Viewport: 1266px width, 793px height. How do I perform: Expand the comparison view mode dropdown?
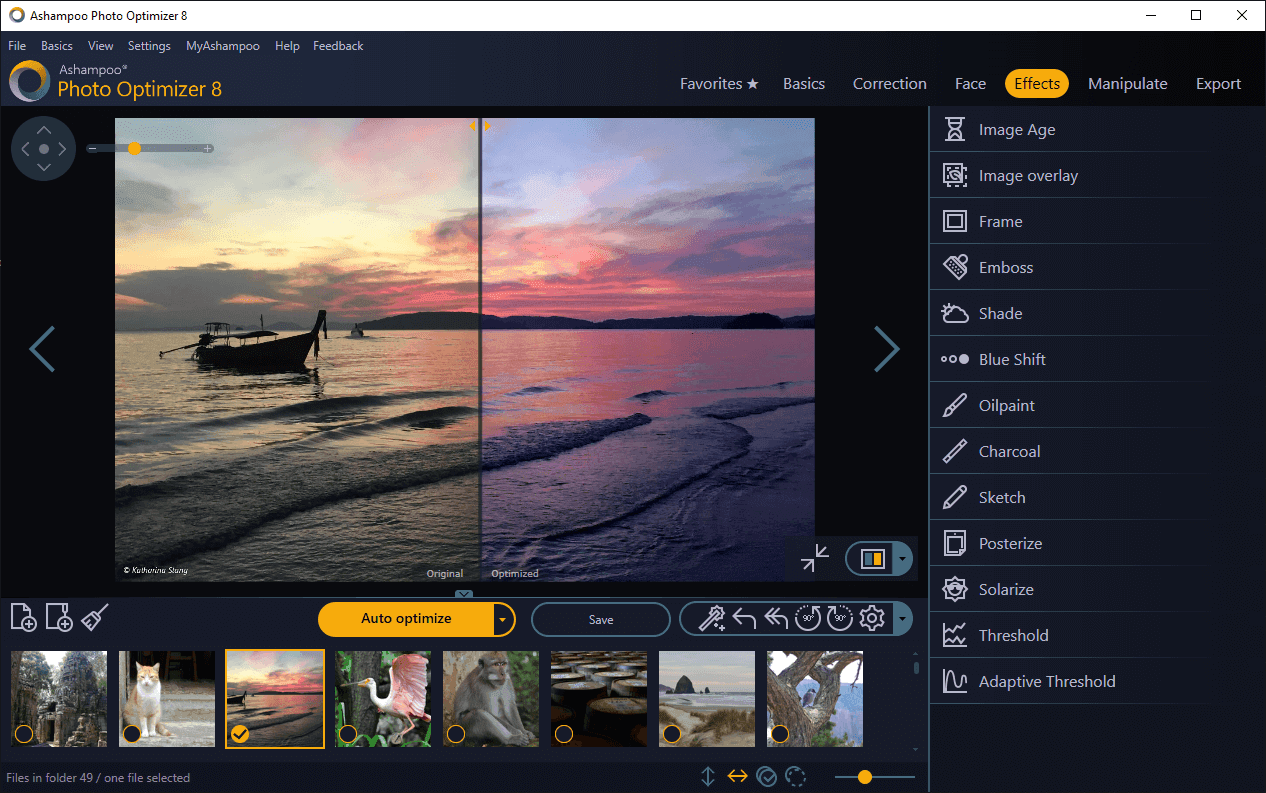pos(901,558)
